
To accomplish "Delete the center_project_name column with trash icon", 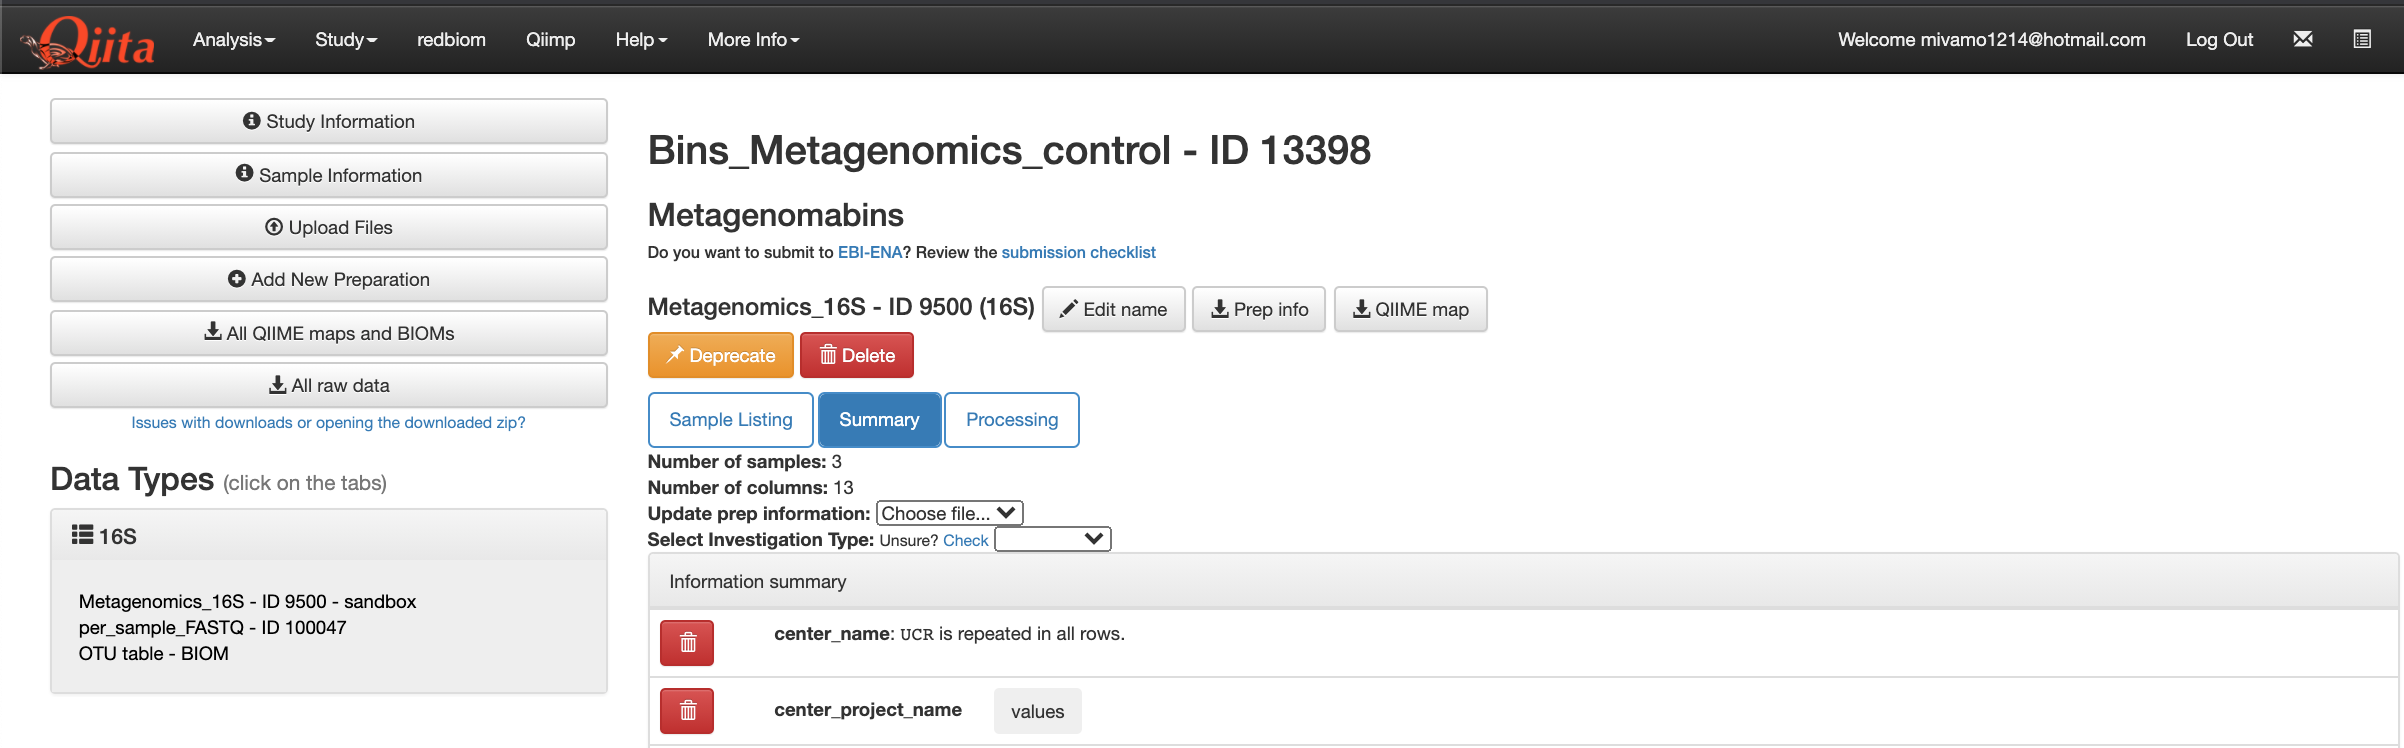I will (x=687, y=711).
